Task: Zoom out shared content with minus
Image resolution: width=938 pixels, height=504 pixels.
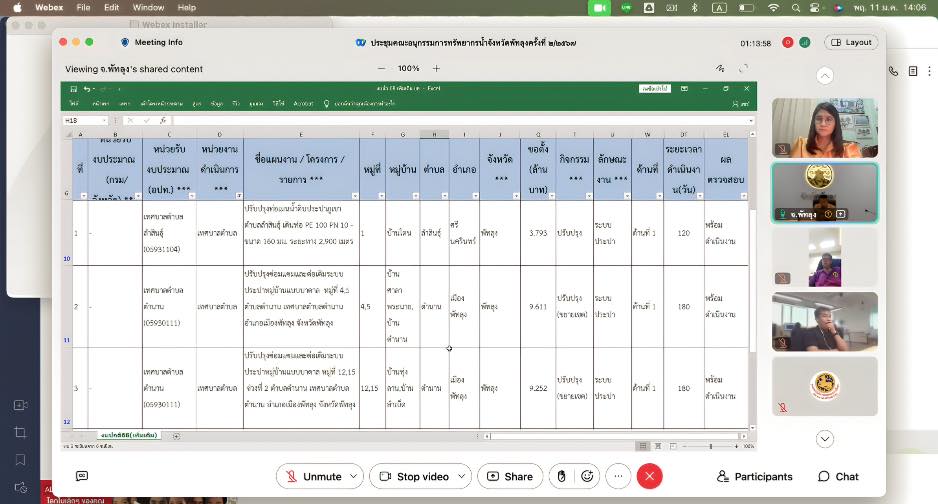Action: 382,69
